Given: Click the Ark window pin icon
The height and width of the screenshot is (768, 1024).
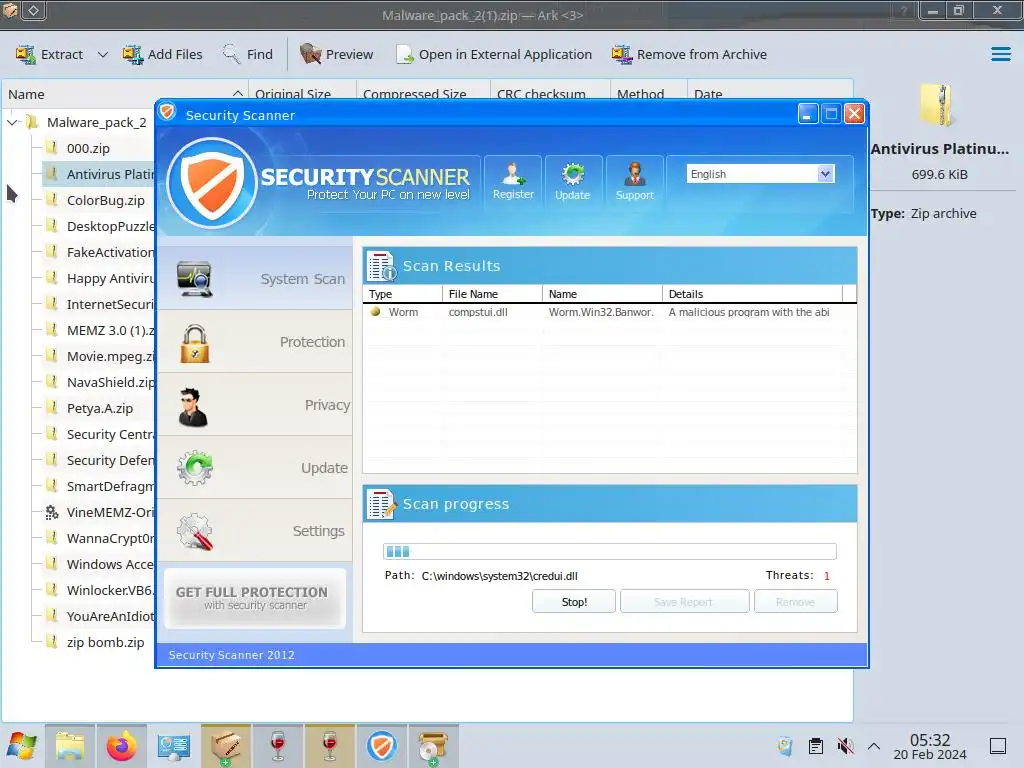Looking at the screenshot, I should point(34,10).
